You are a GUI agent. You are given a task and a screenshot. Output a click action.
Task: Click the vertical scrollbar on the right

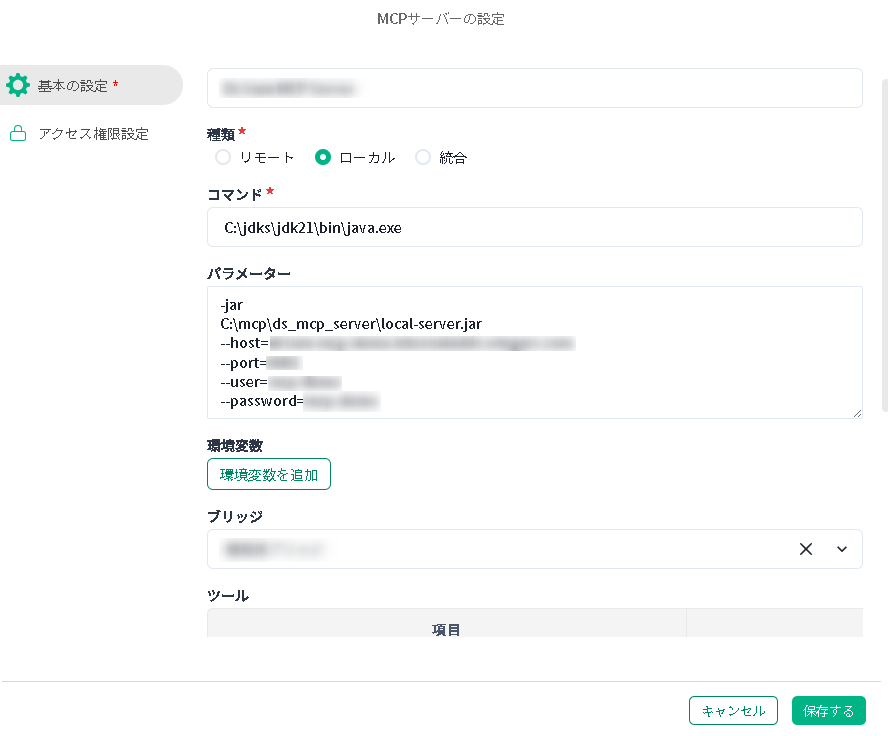(883, 250)
